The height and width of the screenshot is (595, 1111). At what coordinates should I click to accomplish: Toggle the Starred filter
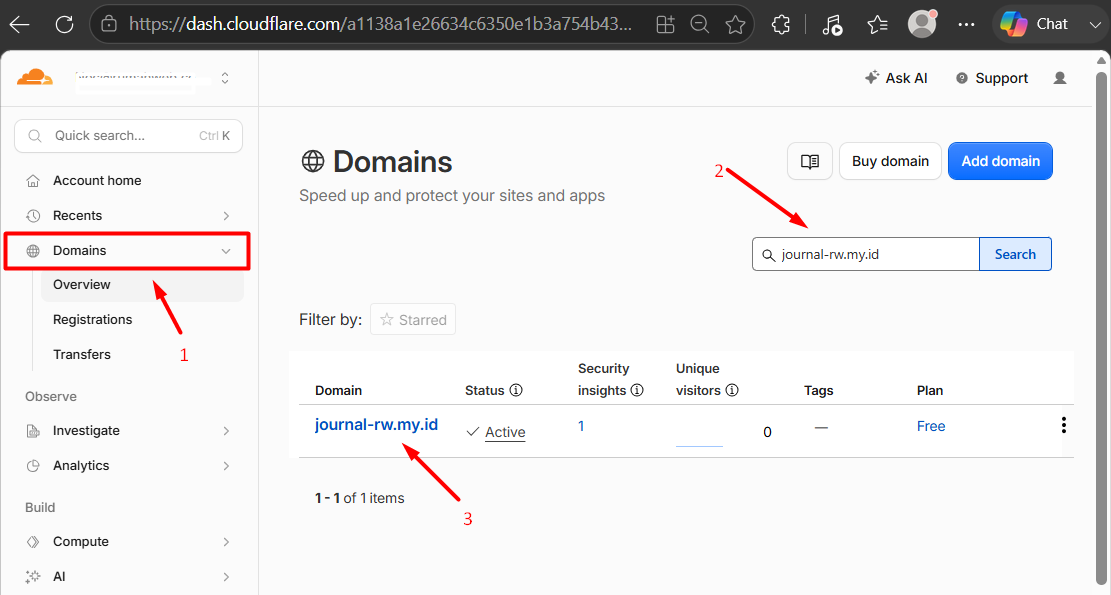click(x=413, y=319)
